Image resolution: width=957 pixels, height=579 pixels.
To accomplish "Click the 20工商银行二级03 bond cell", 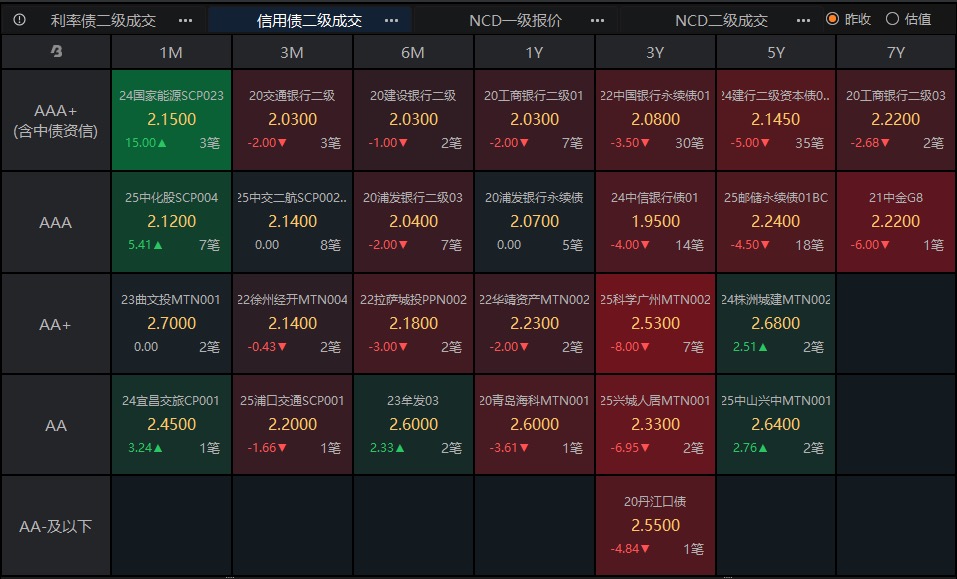I will pyautogui.click(x=896, y=120).
